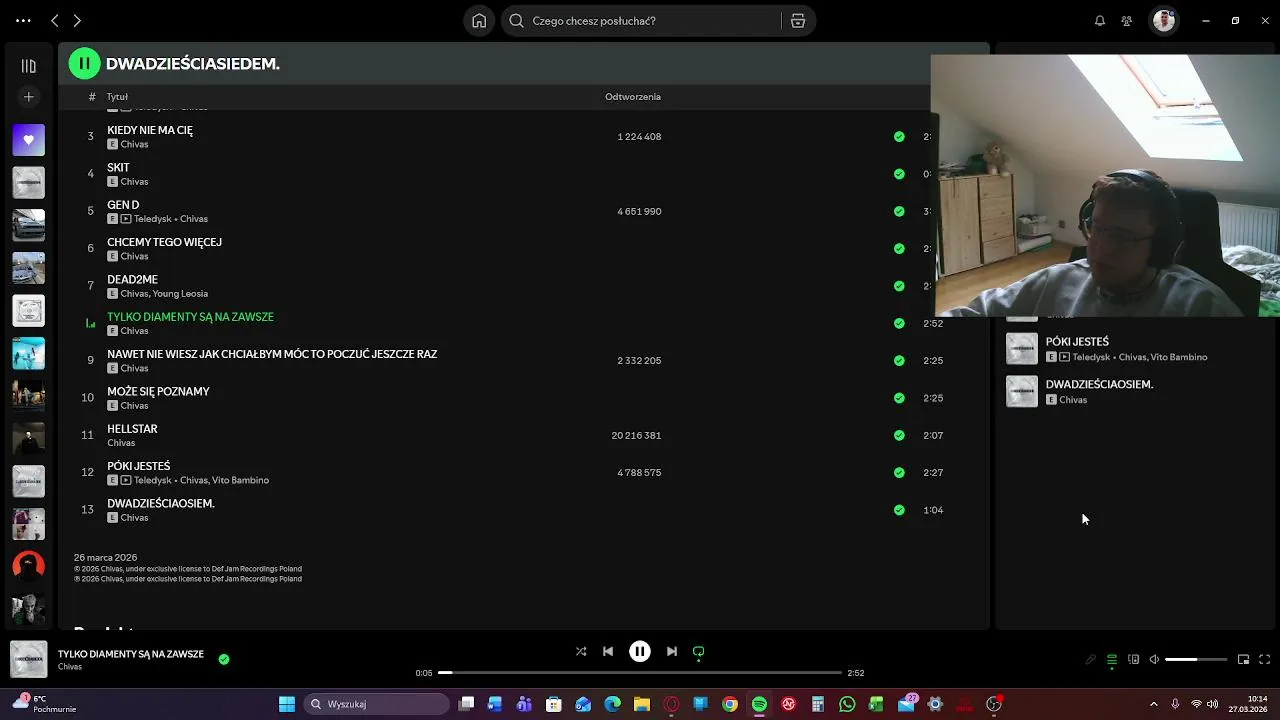Click the search field 'Czego chcesz posłuchać?'
The height and width of the screenshot is (720, 1280).
[x=641, y=20]
